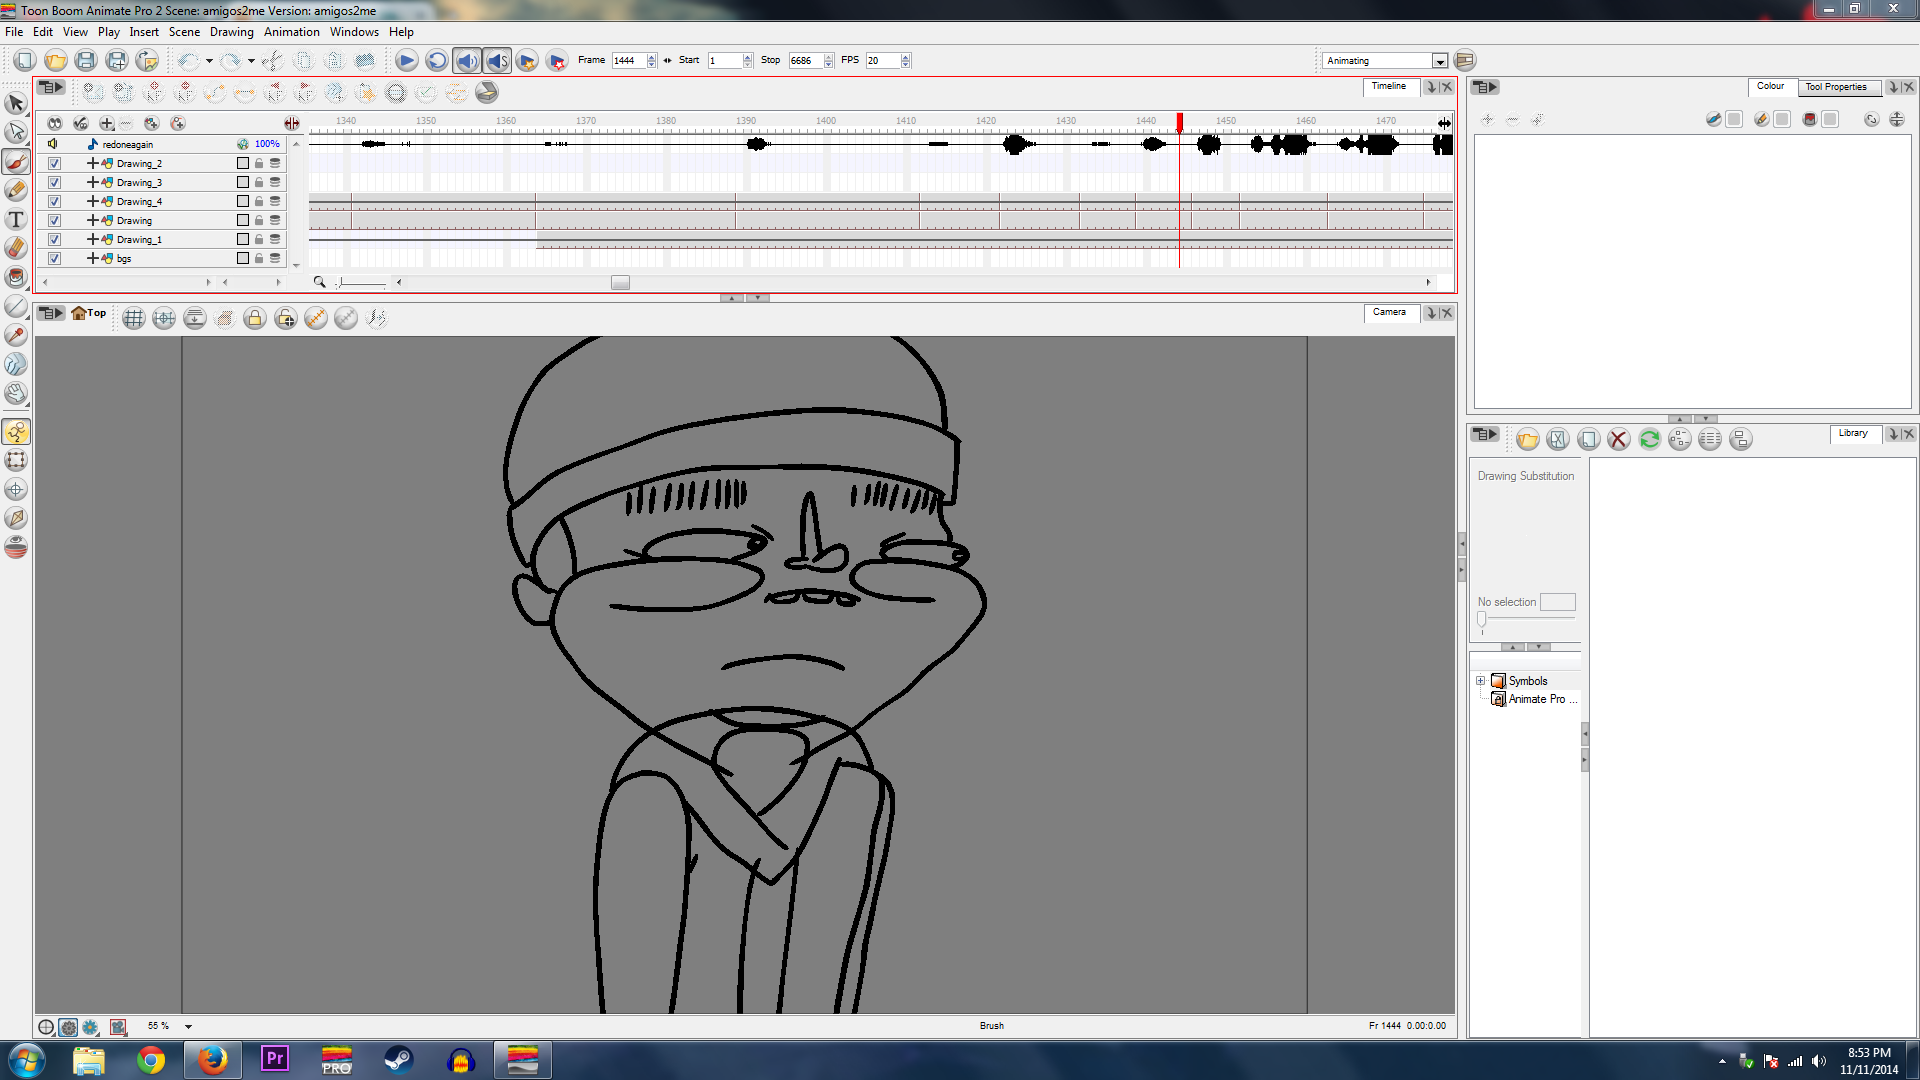
Task: Click the lock icon in Camera toolbar
Action: [x=255, y=318]
